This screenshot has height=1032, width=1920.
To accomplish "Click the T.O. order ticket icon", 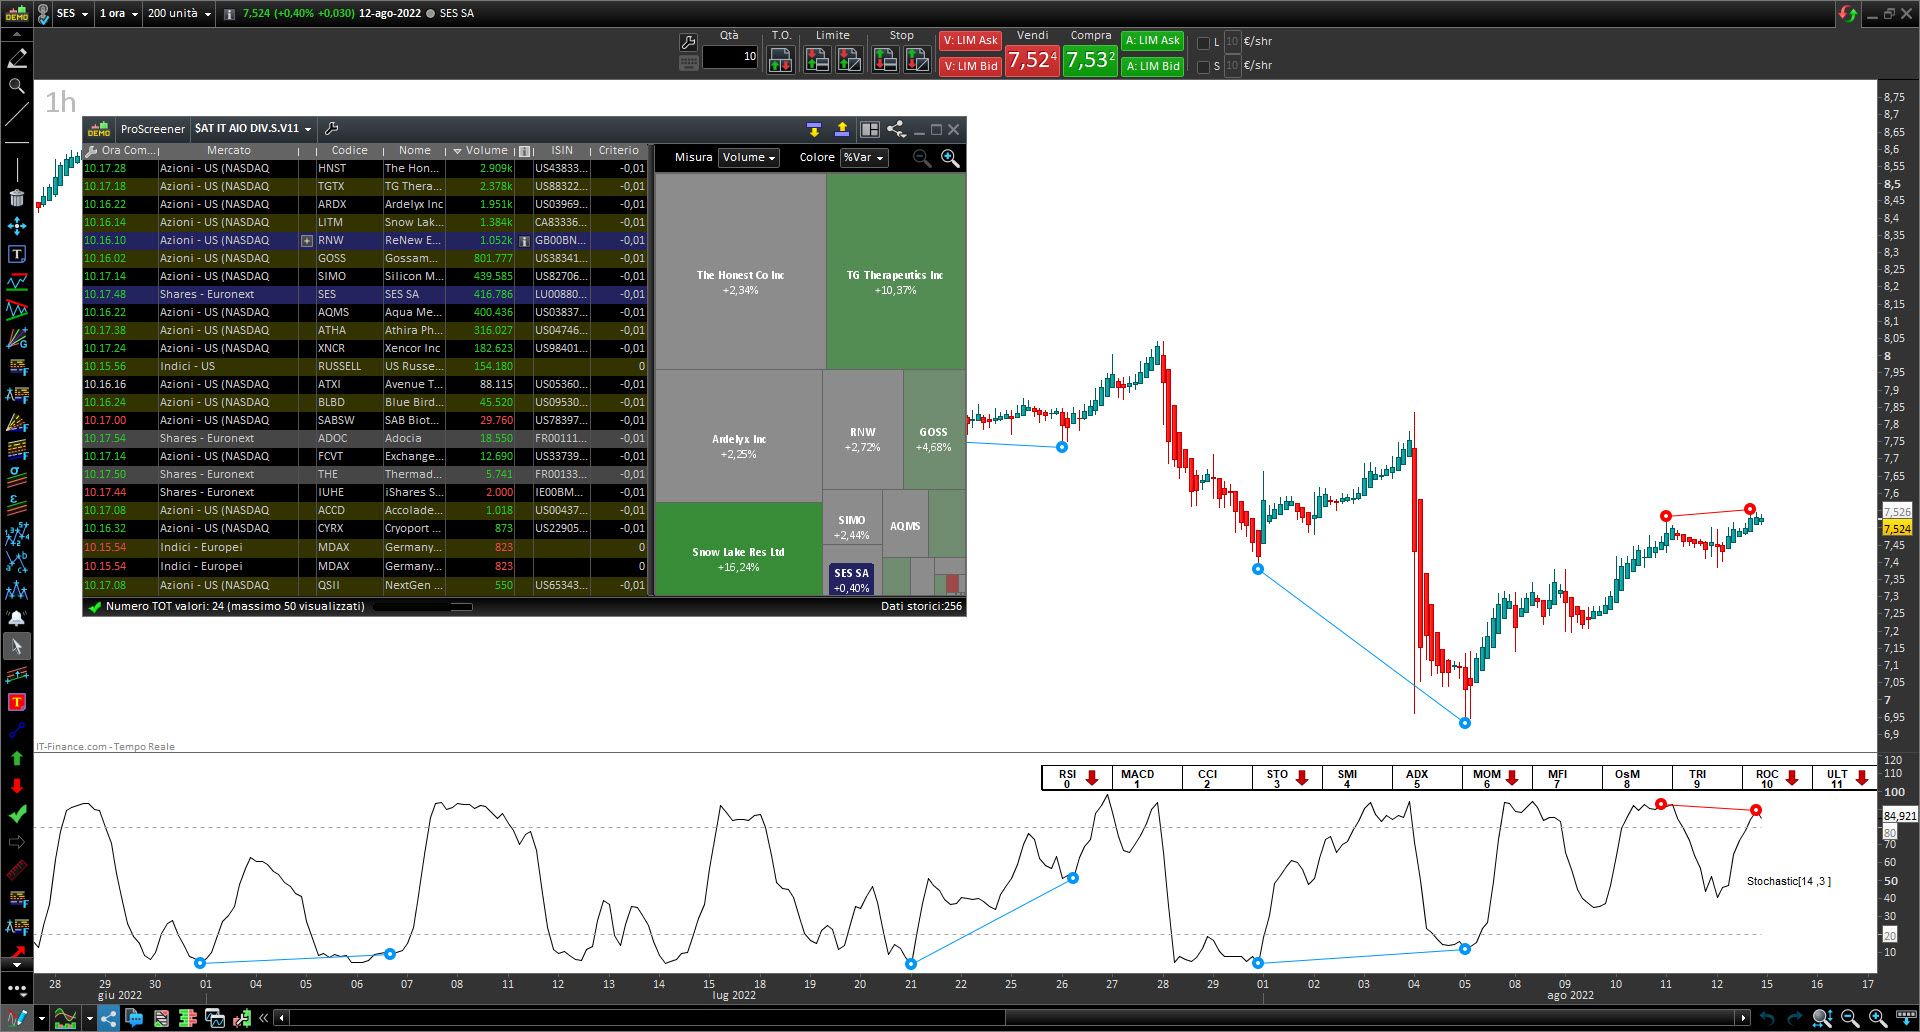I will pos(780,60).
